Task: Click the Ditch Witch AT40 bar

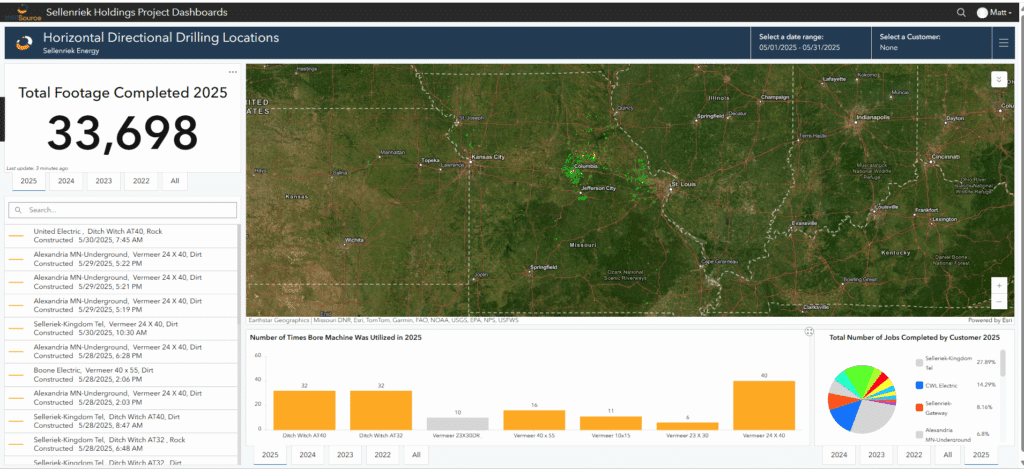Action: click(x=304, y=410)
